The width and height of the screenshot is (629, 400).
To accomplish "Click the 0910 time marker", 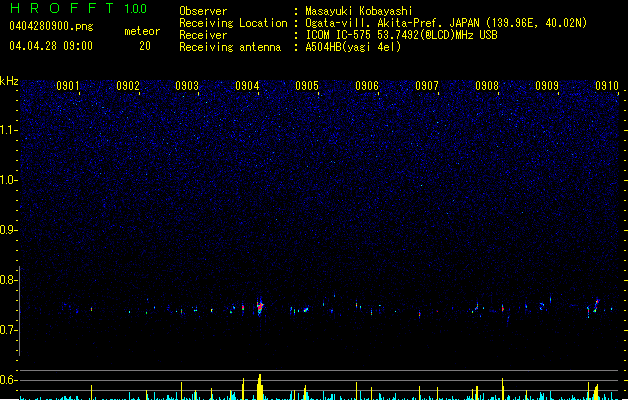I will (x=607, y=86).
